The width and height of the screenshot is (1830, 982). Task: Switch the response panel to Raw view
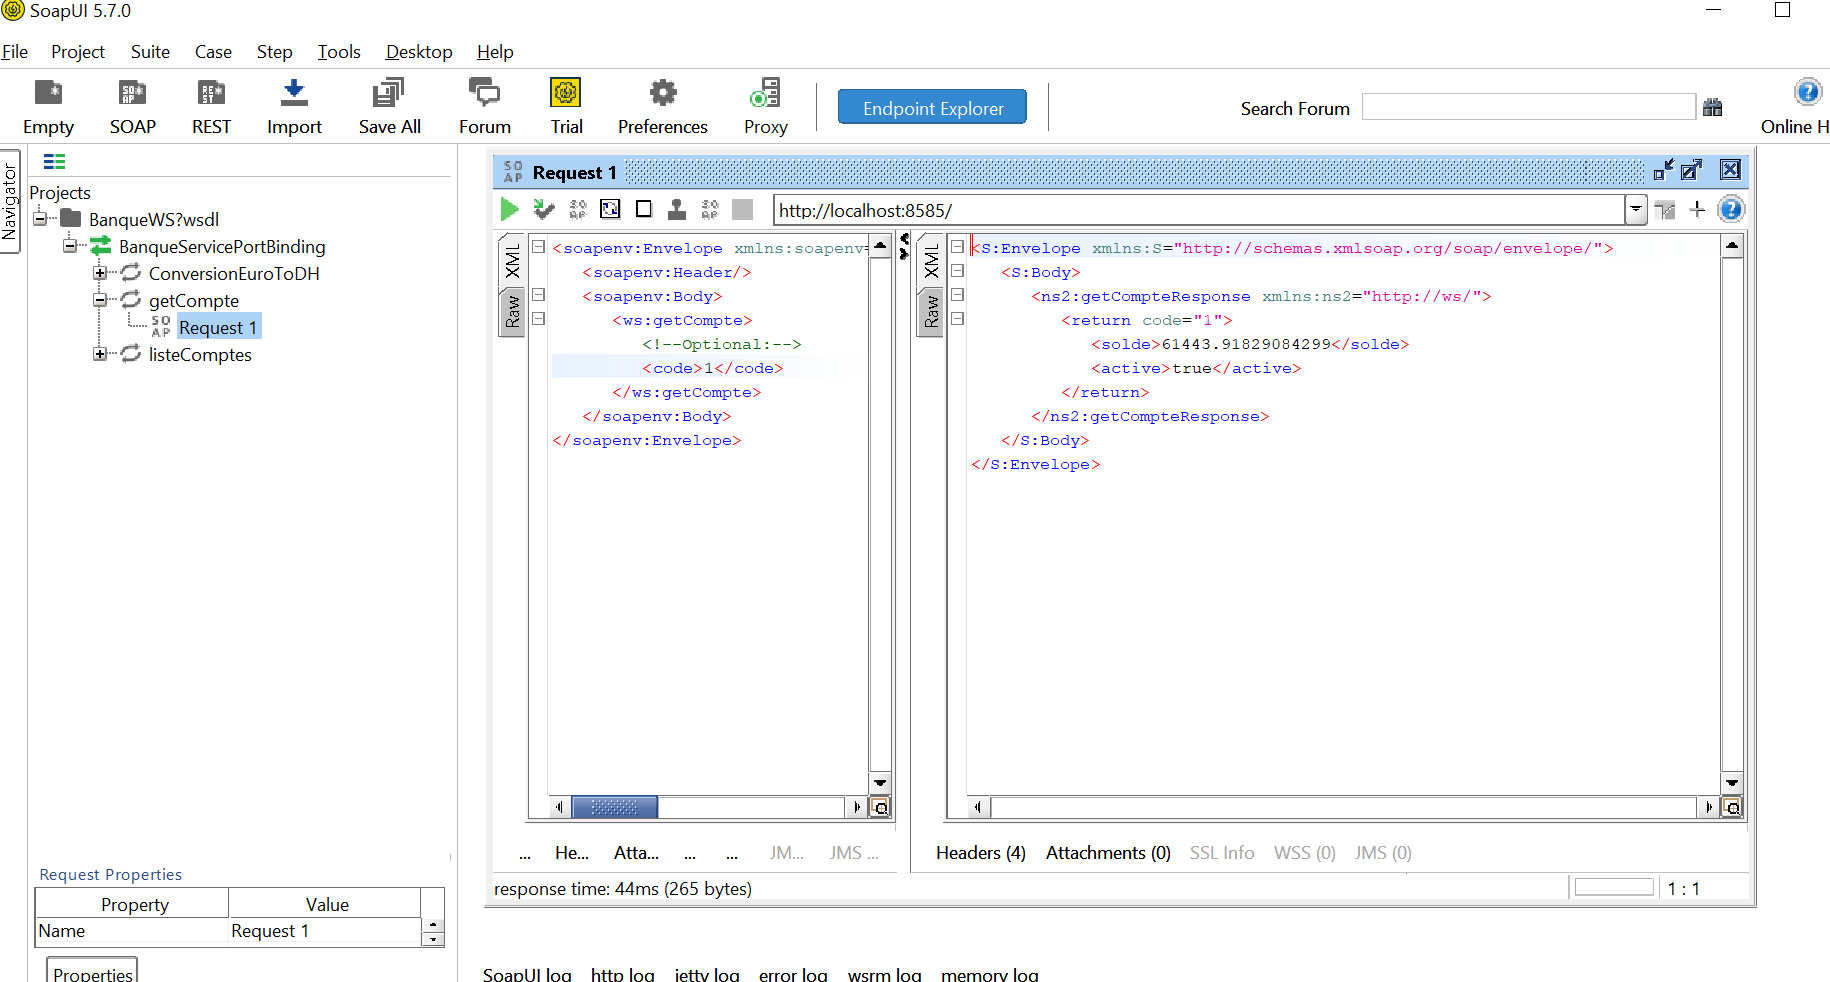pos(931,313)
